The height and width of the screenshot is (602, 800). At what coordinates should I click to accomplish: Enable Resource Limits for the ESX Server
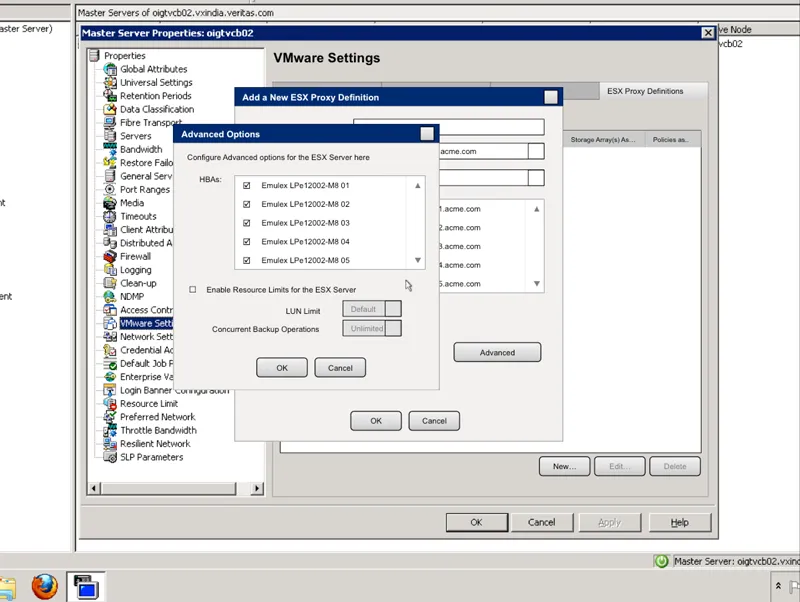(x=192, y=289)
